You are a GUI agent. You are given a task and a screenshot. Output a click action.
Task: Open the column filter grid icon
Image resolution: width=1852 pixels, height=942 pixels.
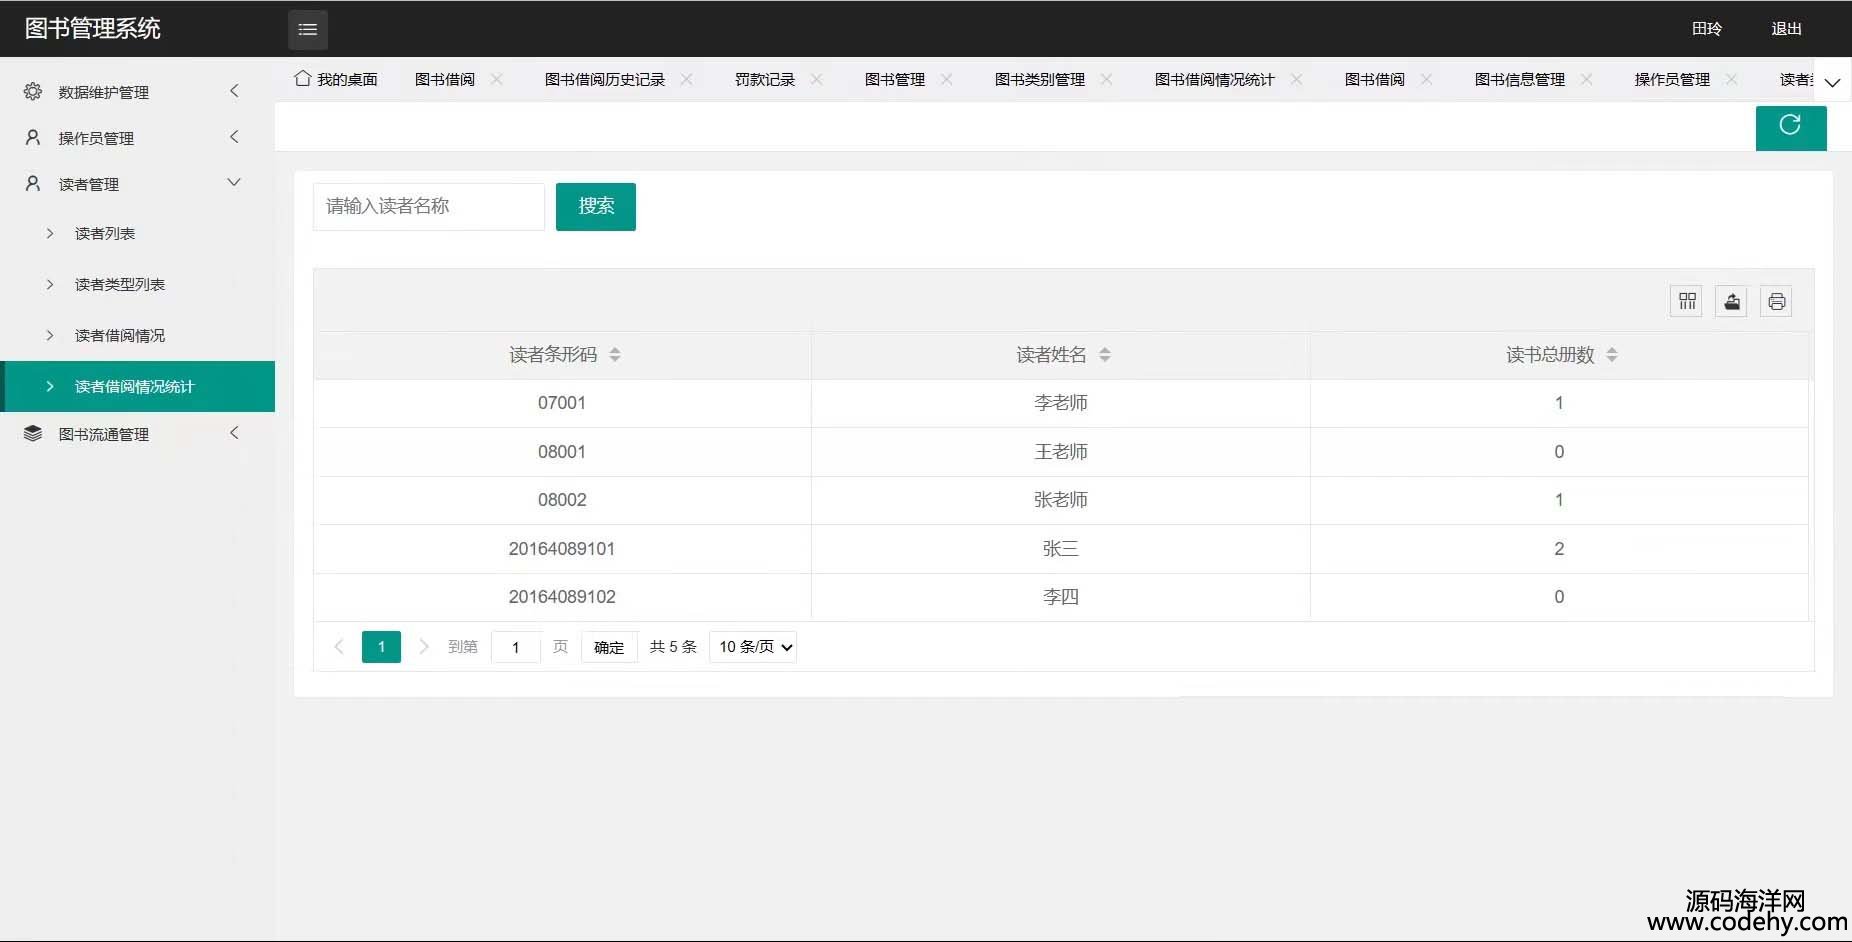tap(1687, 301)
